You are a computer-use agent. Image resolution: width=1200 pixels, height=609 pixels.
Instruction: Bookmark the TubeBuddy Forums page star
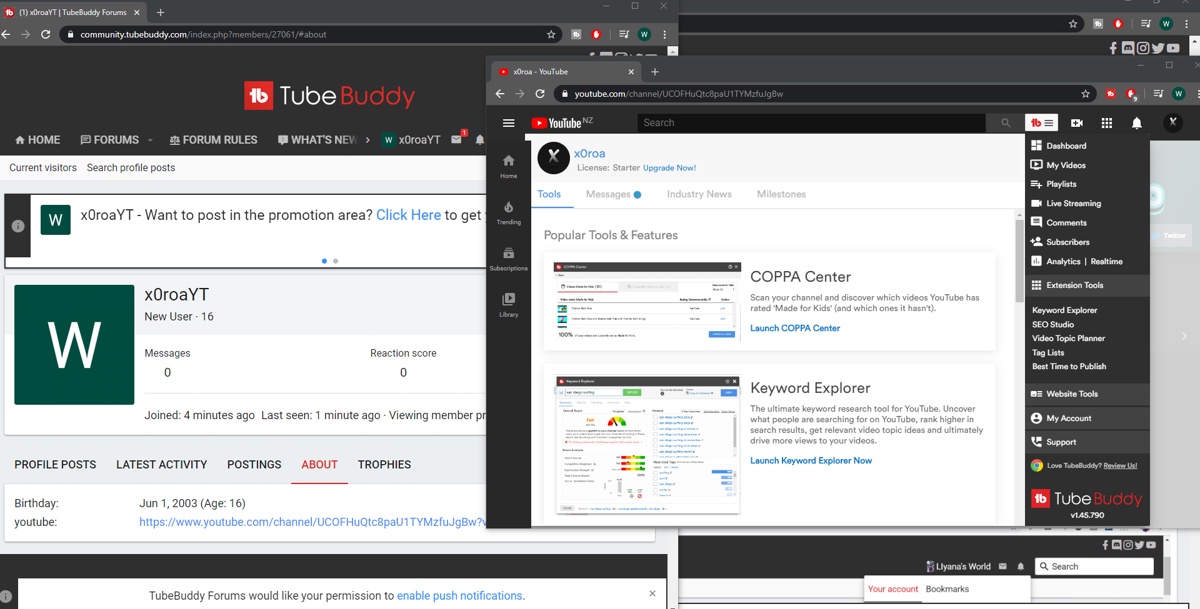(551, 34)
